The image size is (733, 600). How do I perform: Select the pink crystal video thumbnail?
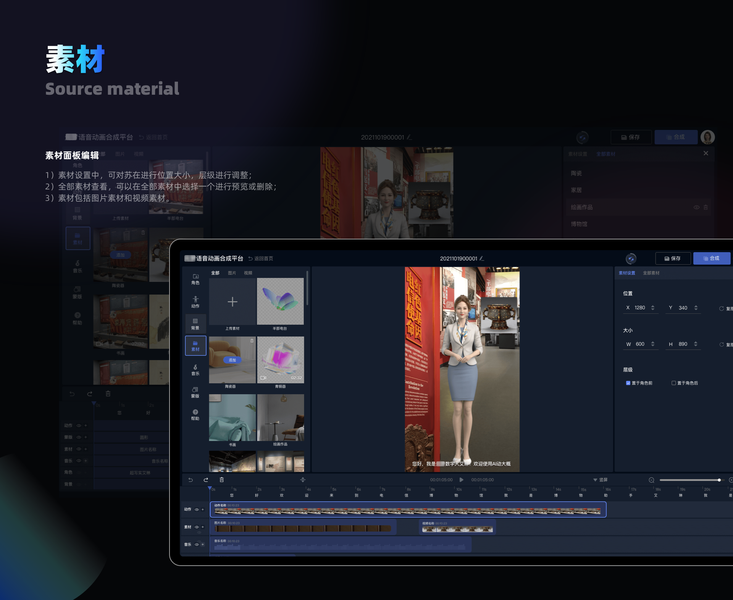point(280,360)
